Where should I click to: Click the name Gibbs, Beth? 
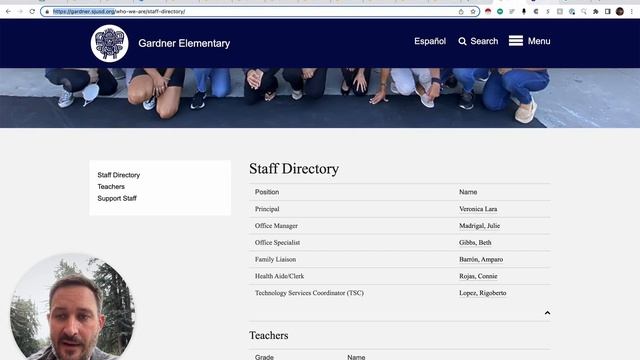tap(475, 242)
